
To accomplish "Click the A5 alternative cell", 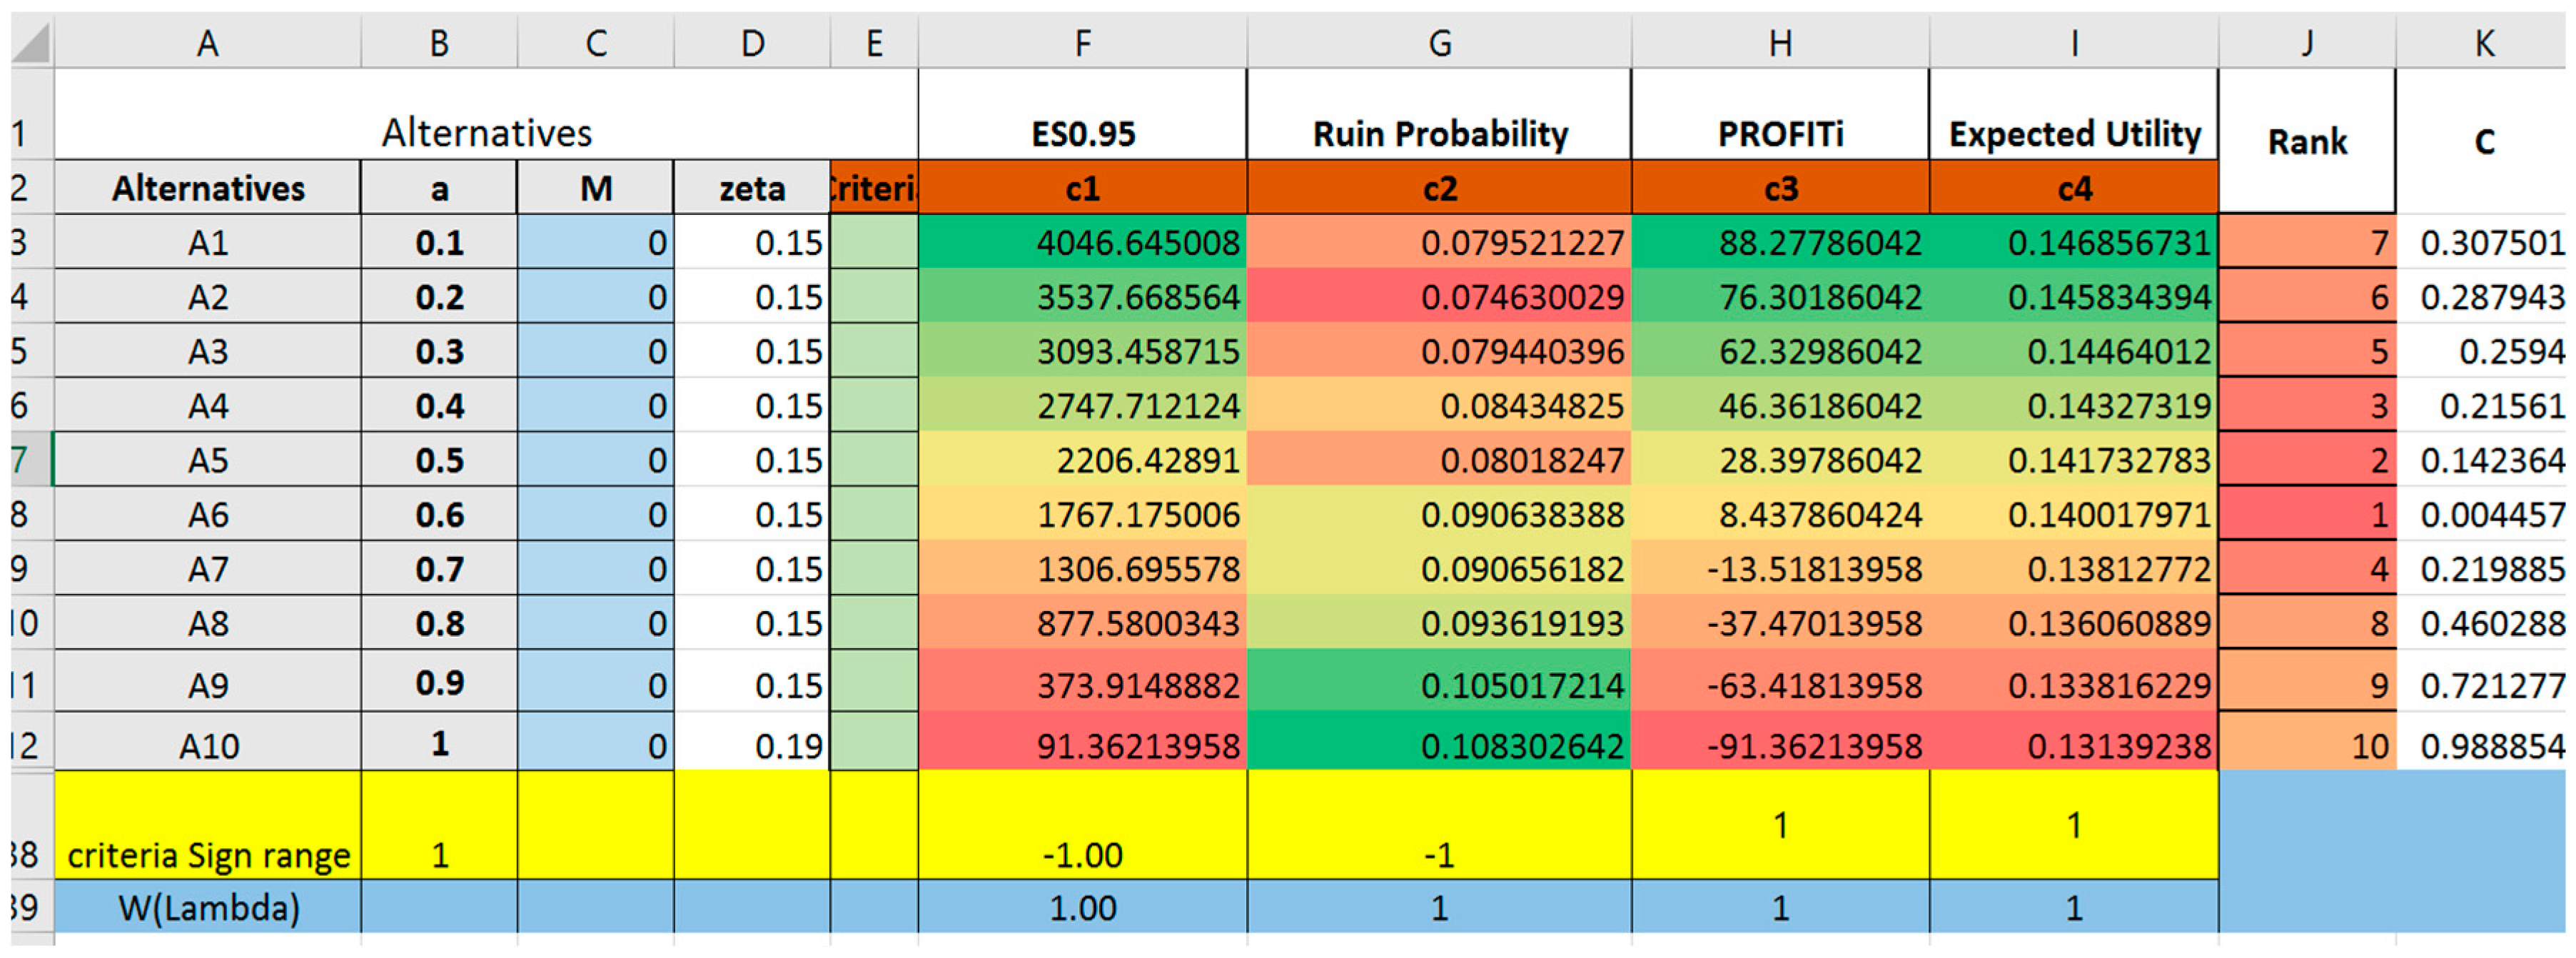I will point(207,460).
